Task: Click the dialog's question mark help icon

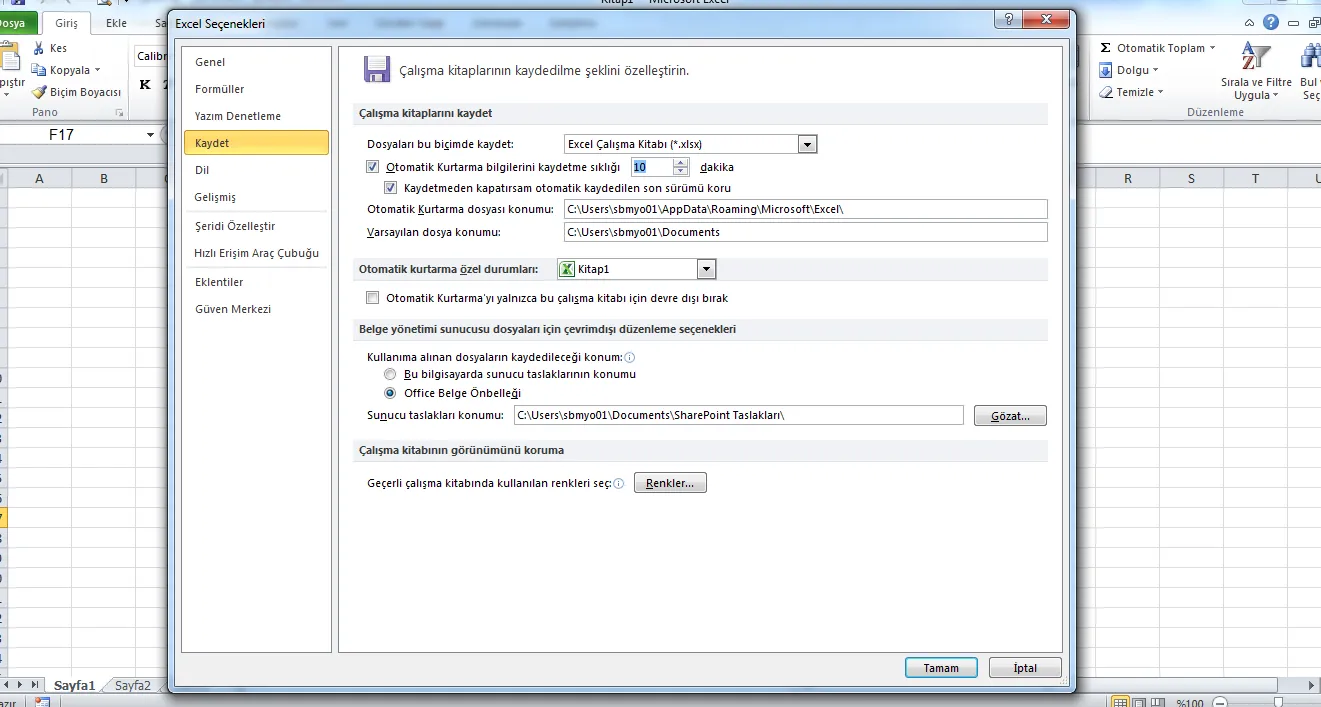Action: tap(1008, 20)
